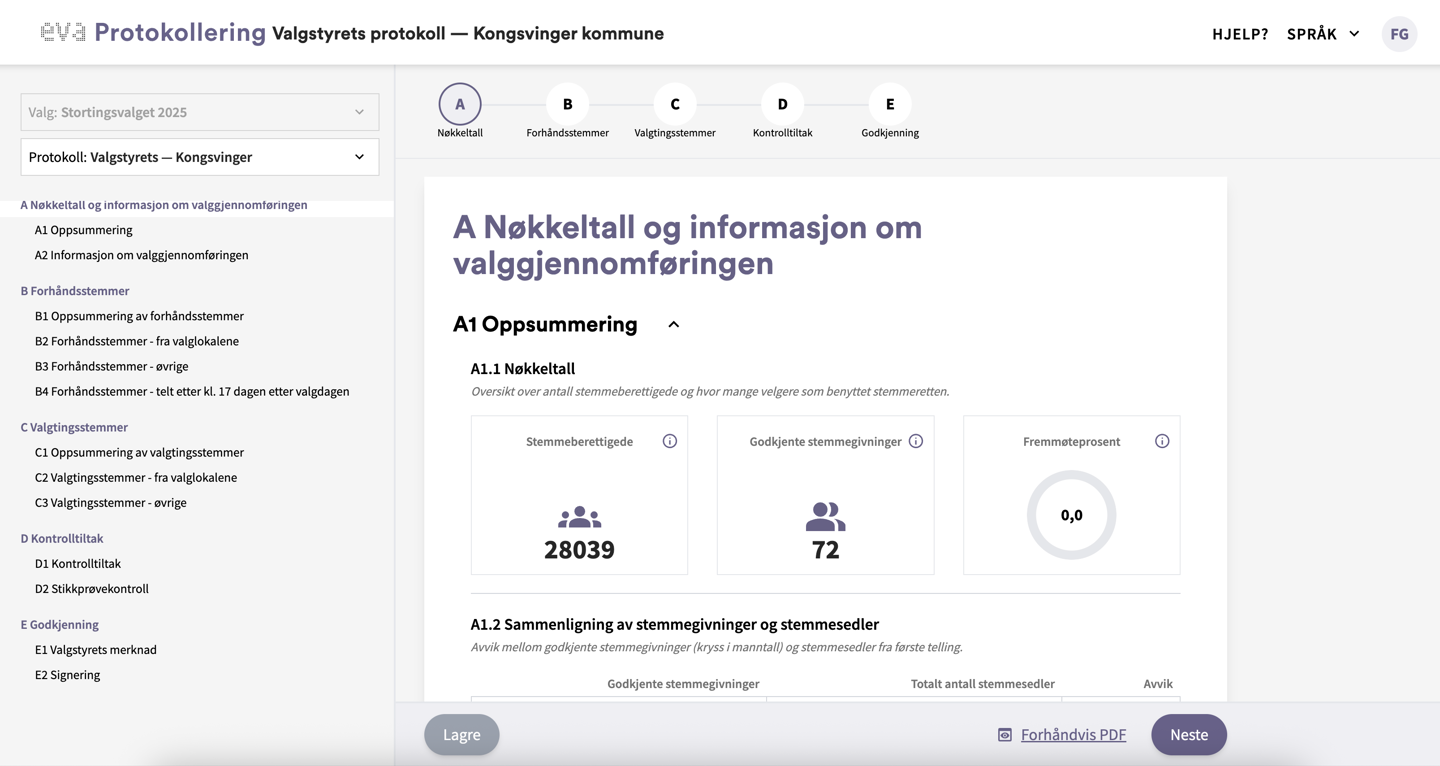Click the Neste button

1188,735
